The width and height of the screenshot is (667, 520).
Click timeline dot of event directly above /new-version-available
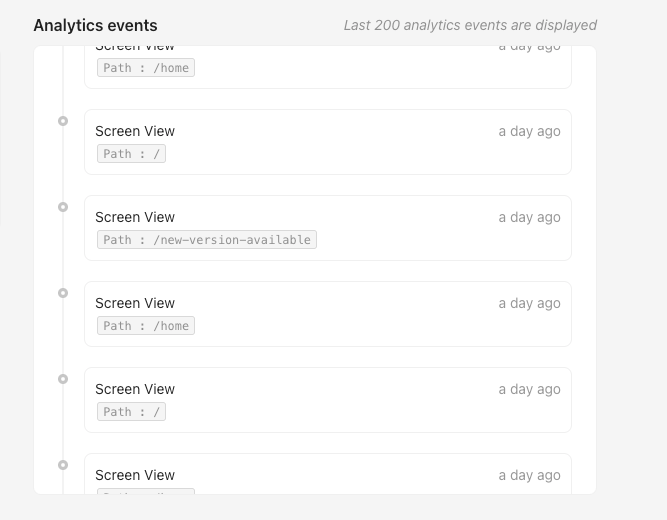(x=63, y=121)
